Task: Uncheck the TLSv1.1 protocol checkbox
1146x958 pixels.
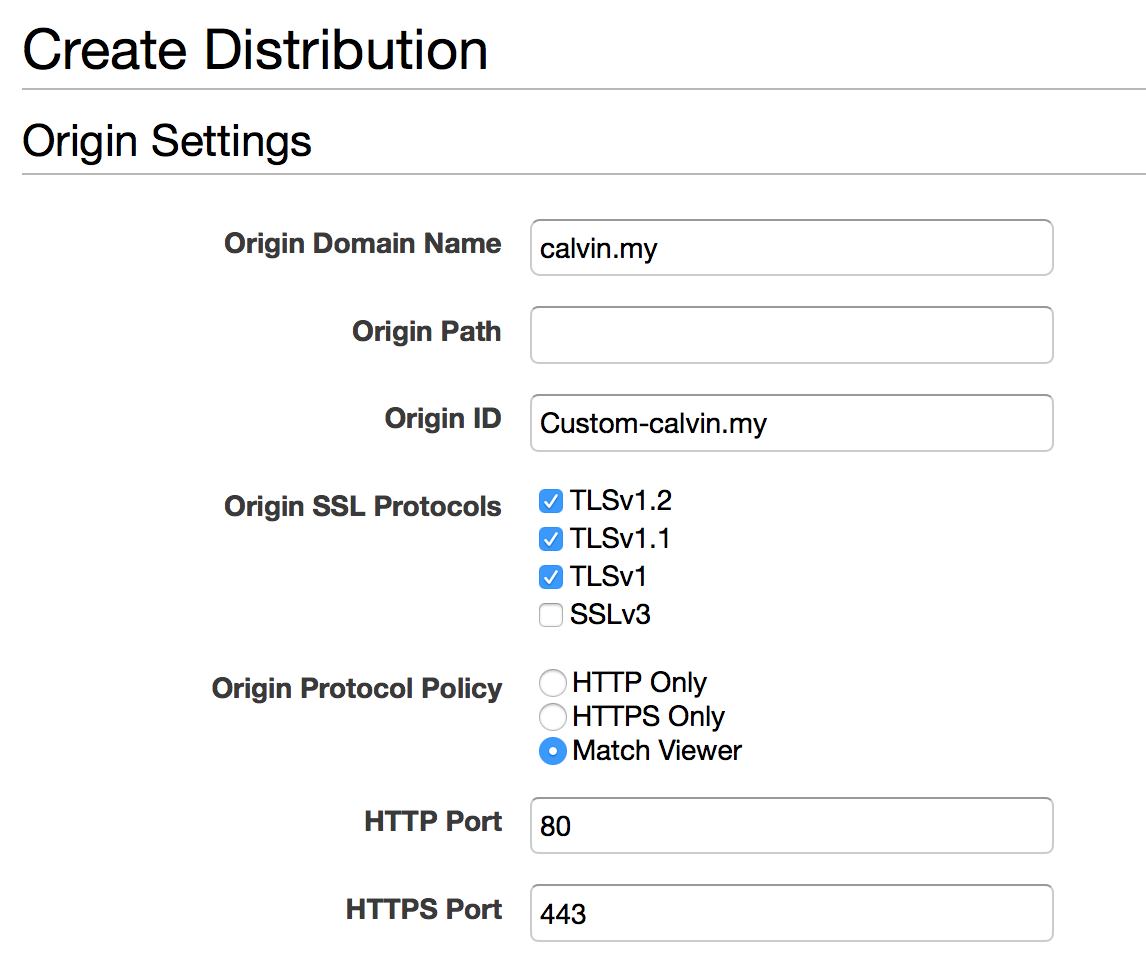Action: (551, 539)
